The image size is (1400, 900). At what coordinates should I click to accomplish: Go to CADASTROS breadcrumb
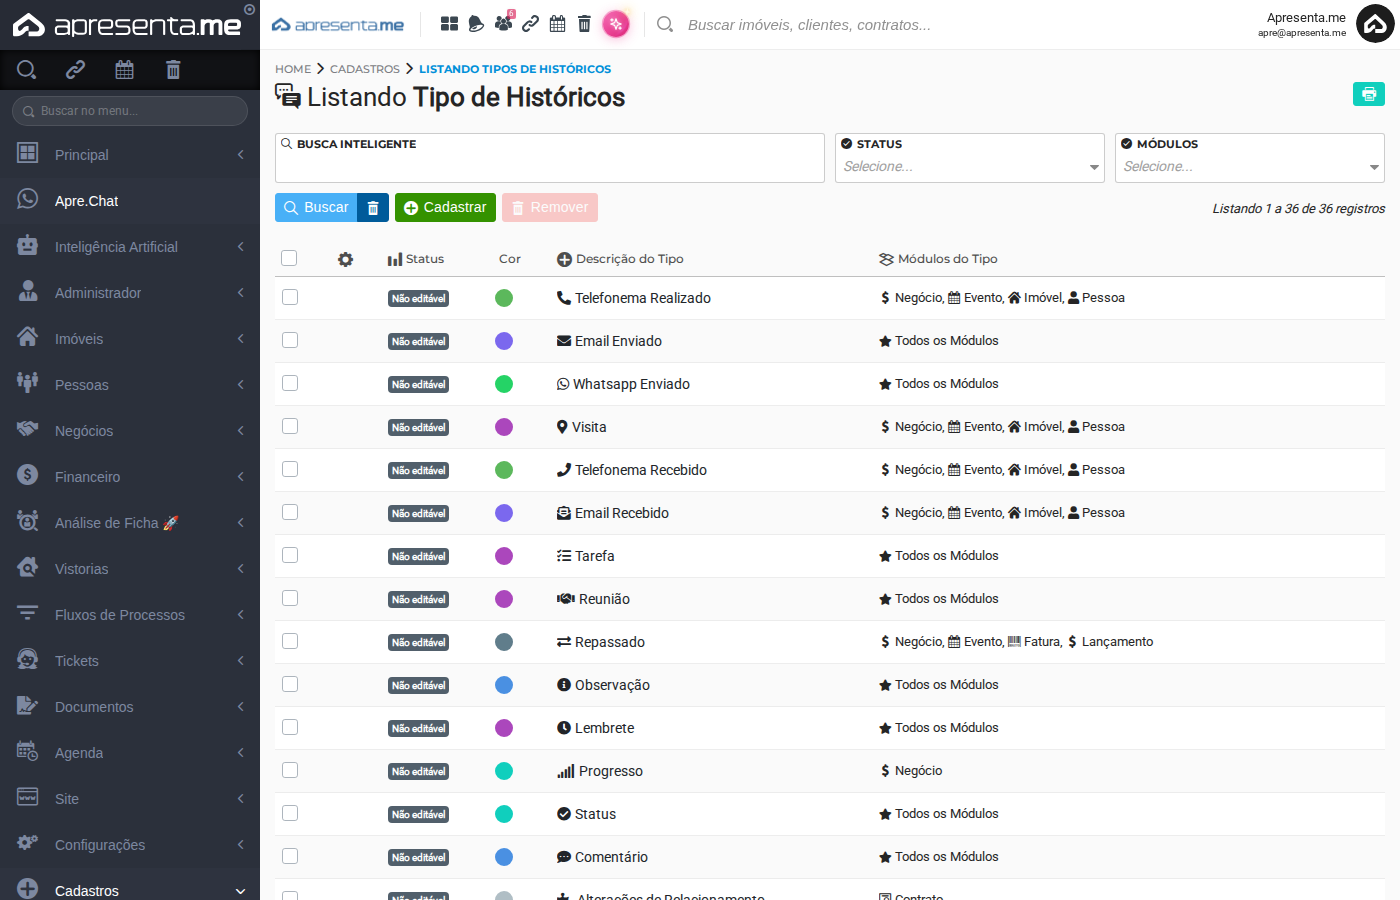[x=365, y=69]
